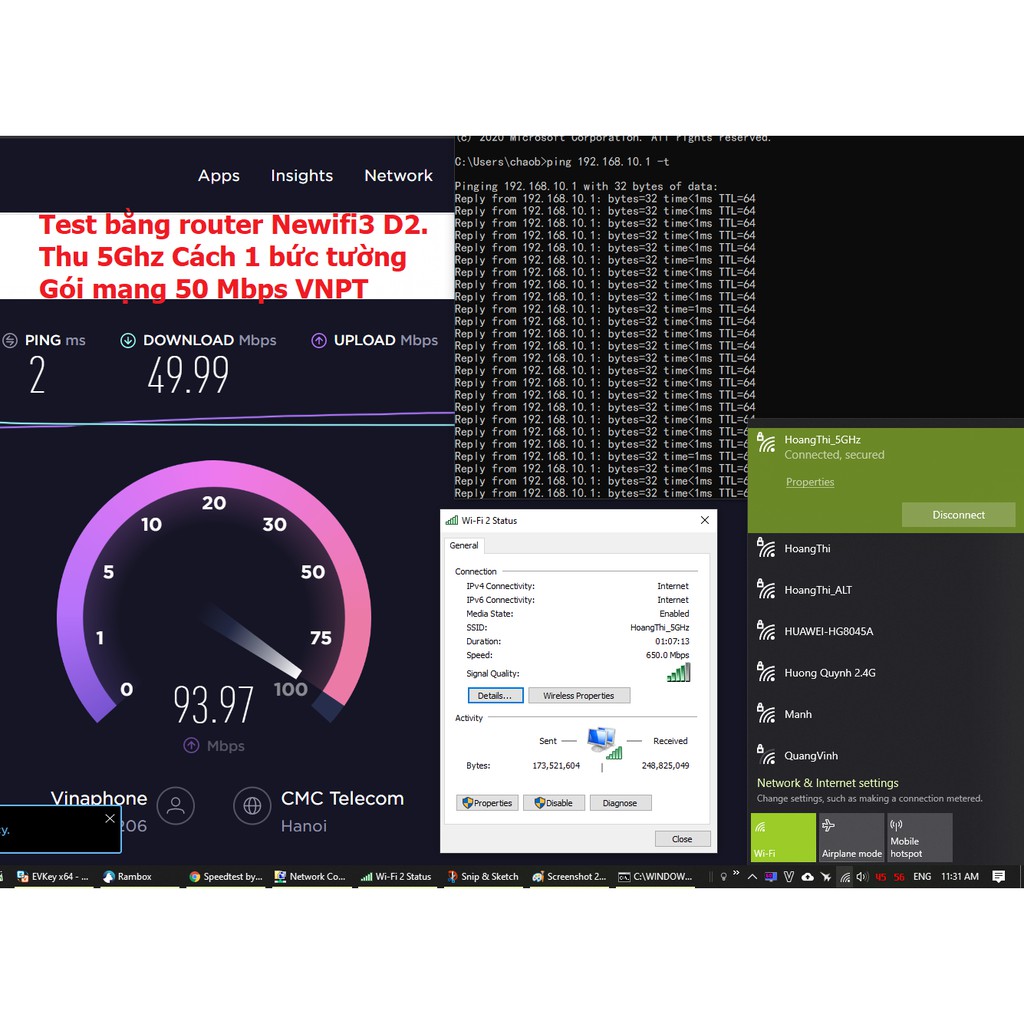Click Disconnect on HoangThi_5GHz
1024x1024 pixels.
(958, 514)
